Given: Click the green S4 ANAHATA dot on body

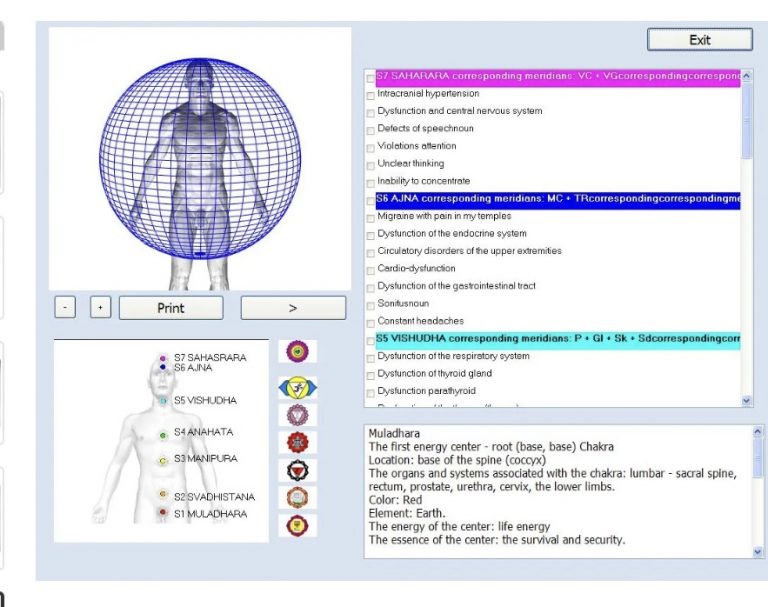Looking at the screenshot, I should (x=163, y=435).
